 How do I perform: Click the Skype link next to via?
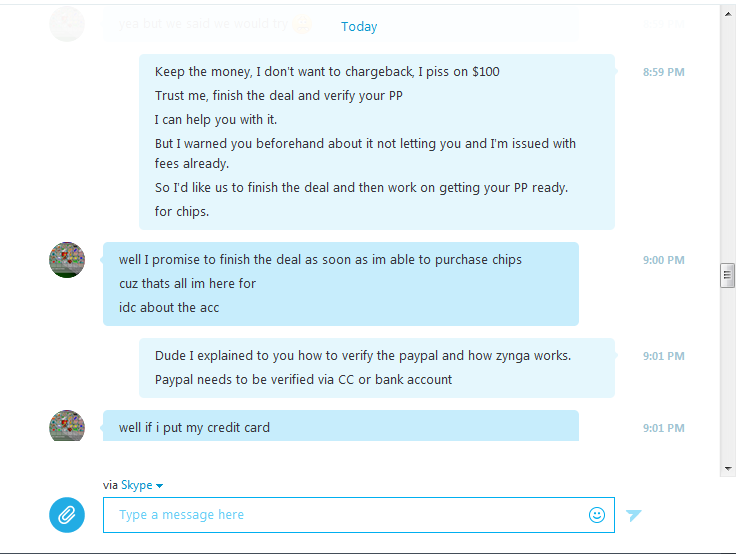[137, 485]
